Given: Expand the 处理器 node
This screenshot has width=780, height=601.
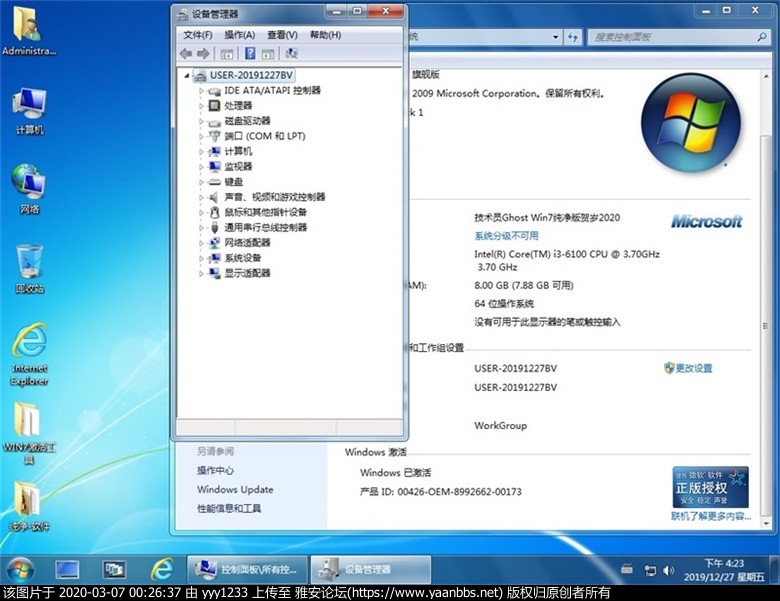Looking at the screenshot, I should pyautogui.click(x=201, y=106).
